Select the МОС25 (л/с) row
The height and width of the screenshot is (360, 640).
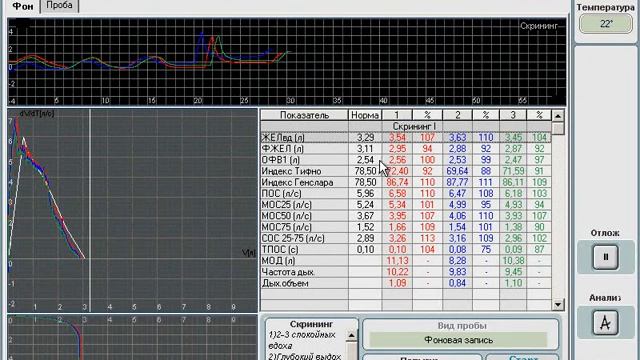tap(406, 204)
